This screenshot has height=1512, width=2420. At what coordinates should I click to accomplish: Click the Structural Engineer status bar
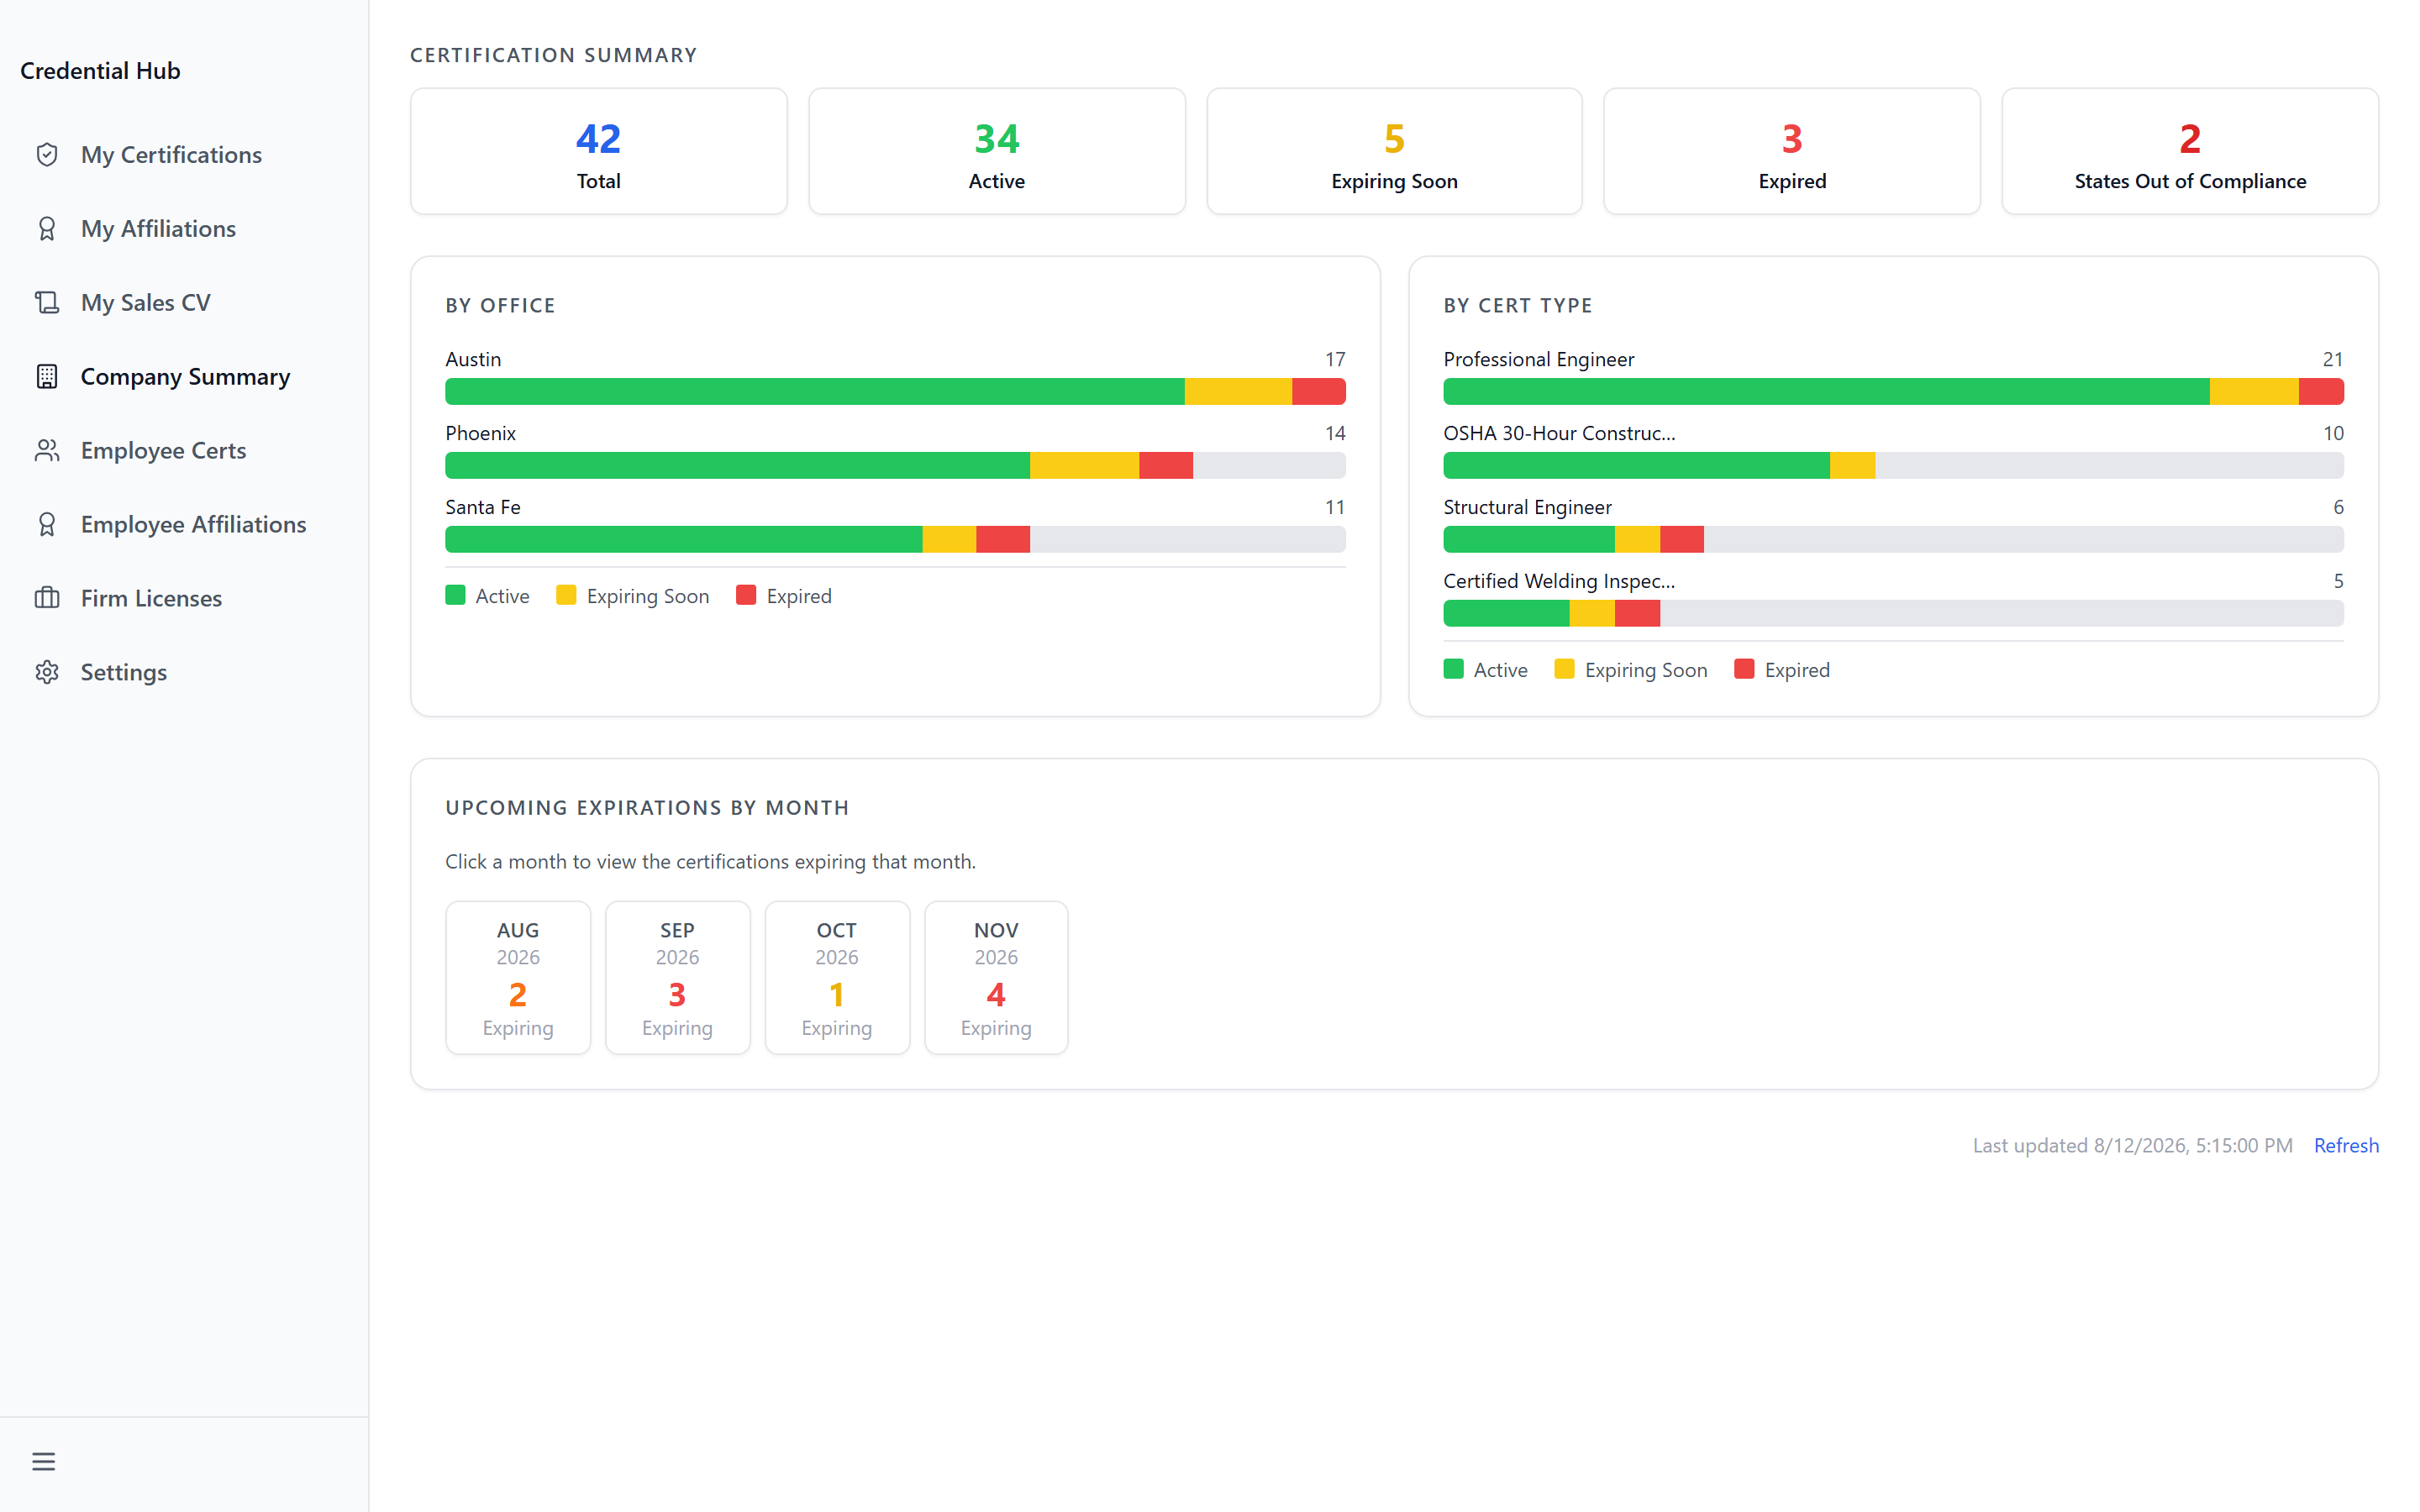[1893, 539]
